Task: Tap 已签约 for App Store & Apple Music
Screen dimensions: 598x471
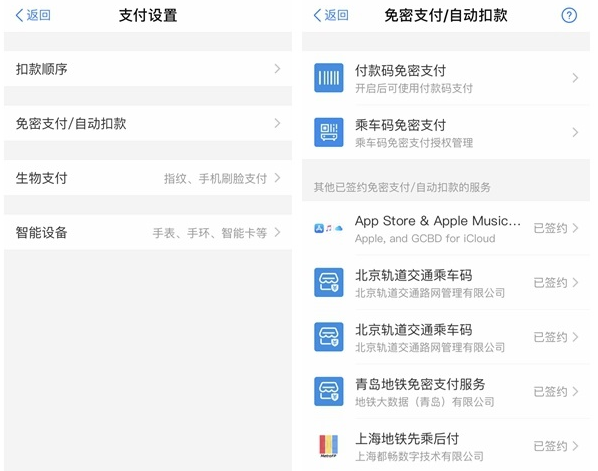Action: [550, 228]
